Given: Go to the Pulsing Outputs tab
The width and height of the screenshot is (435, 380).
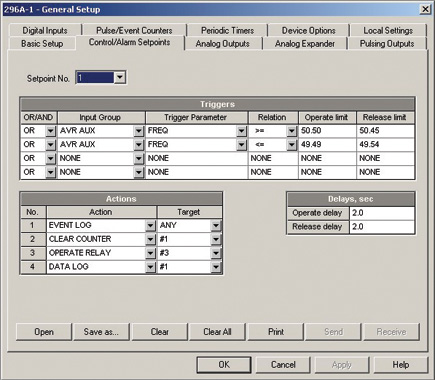Looking at the screenshot, I should pyautogui.click(x=387, y=44).
